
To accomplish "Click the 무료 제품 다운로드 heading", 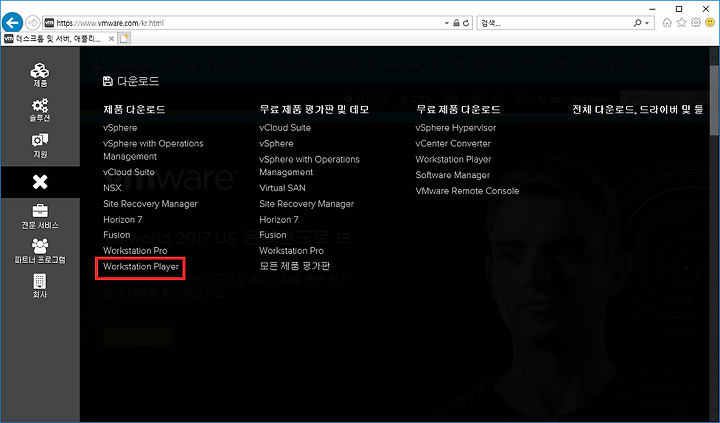I will pos(458,109).
